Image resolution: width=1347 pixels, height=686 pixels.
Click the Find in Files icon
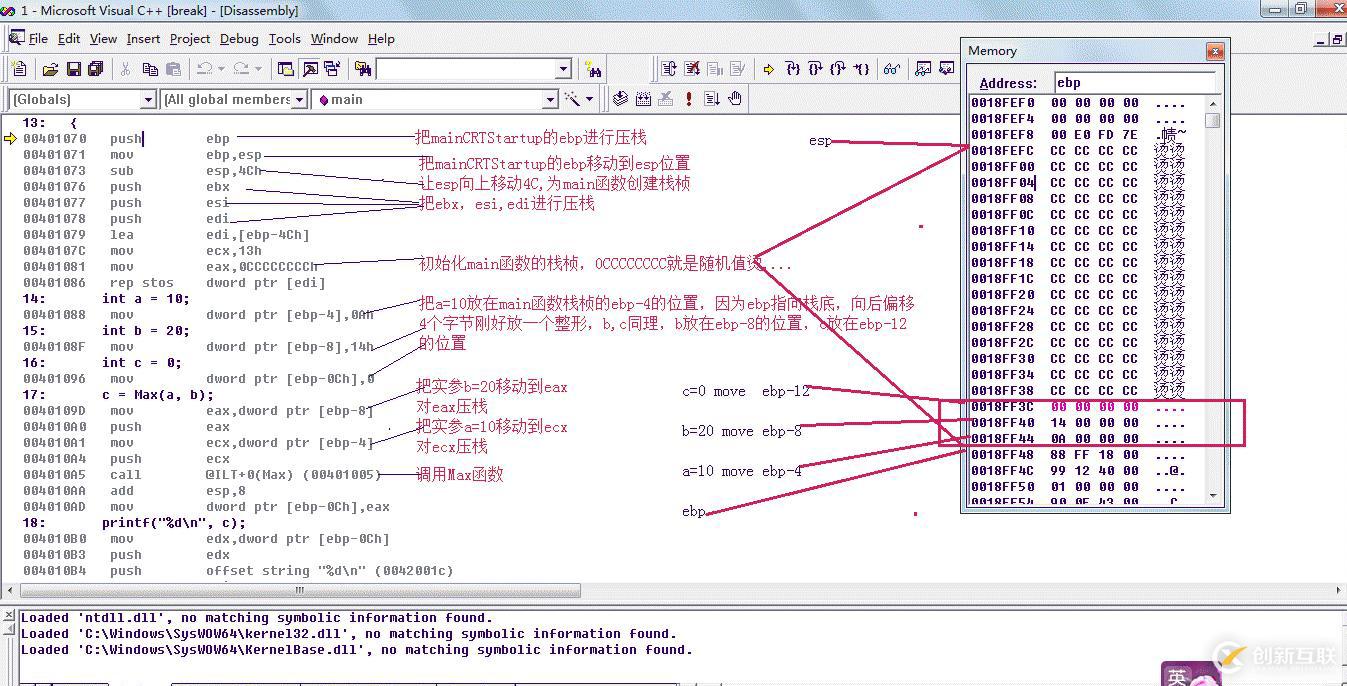pyautogui.click(x=363, y=69)
